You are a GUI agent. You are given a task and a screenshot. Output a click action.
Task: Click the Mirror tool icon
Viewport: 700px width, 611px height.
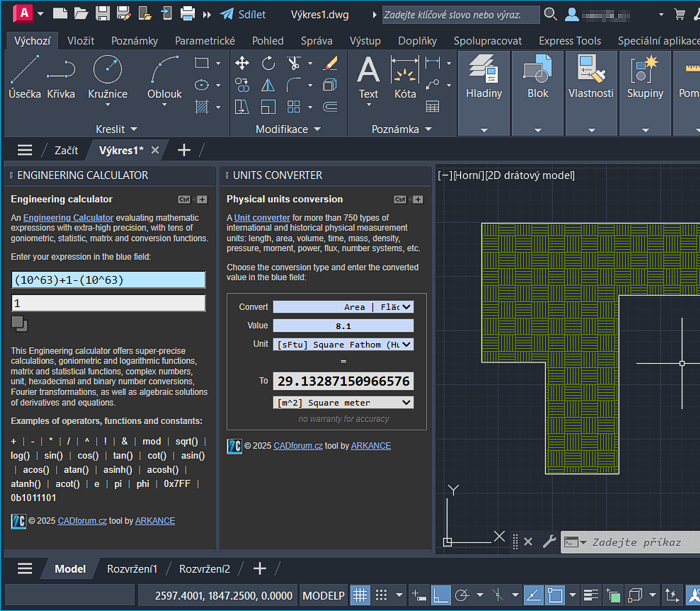(268, 85)
